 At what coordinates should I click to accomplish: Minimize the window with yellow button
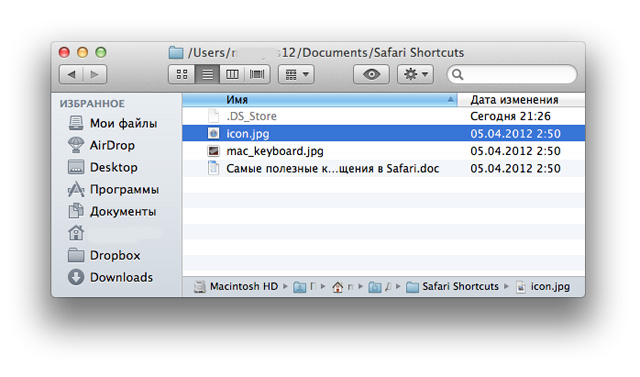pos(82,52)
